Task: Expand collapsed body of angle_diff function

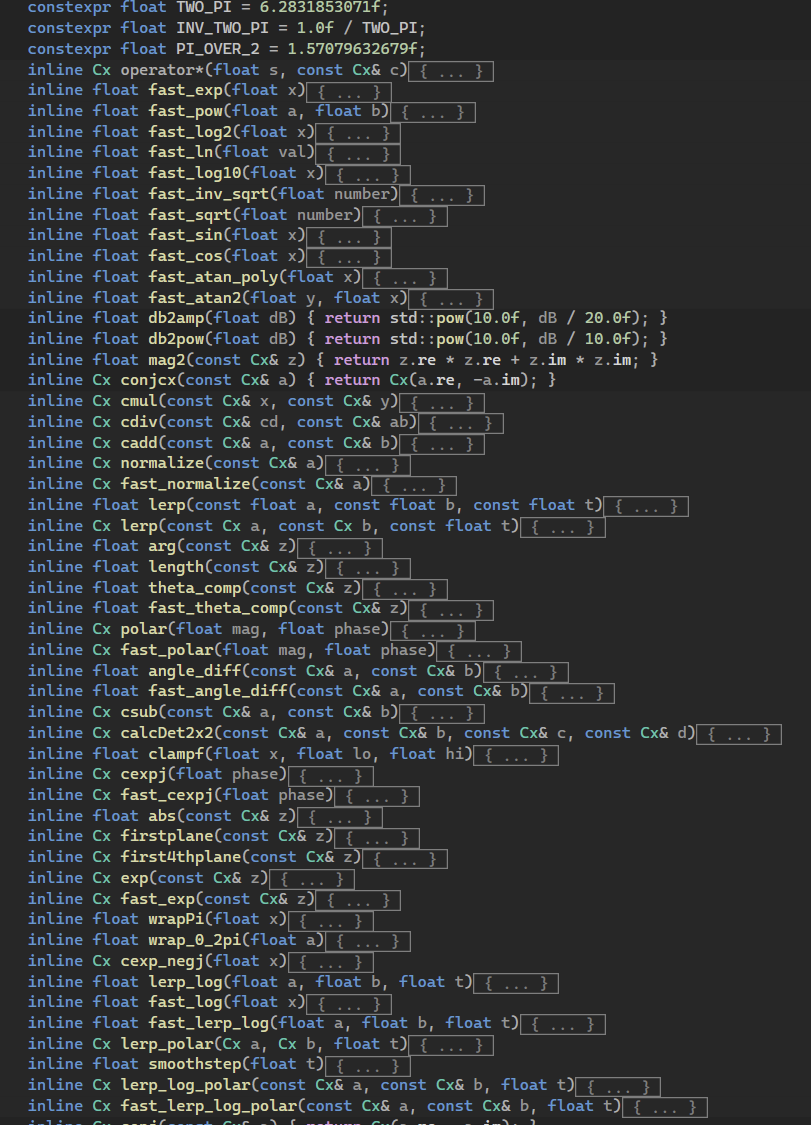Action: click(526, 672)
